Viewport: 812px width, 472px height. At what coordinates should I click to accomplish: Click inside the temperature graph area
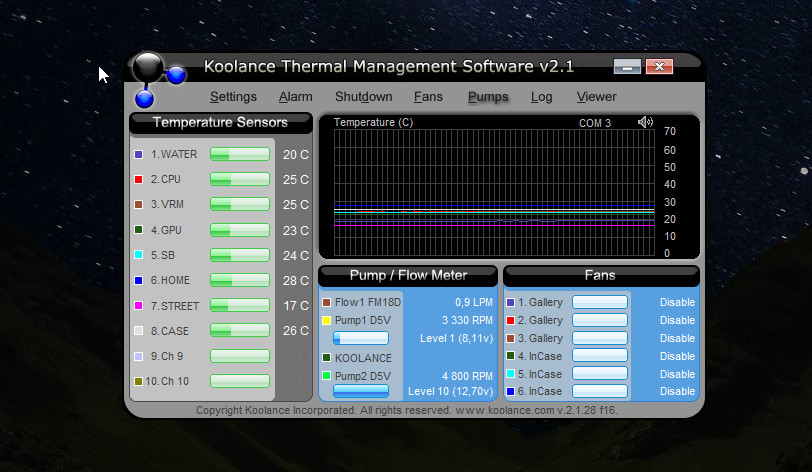click(494, 192)
